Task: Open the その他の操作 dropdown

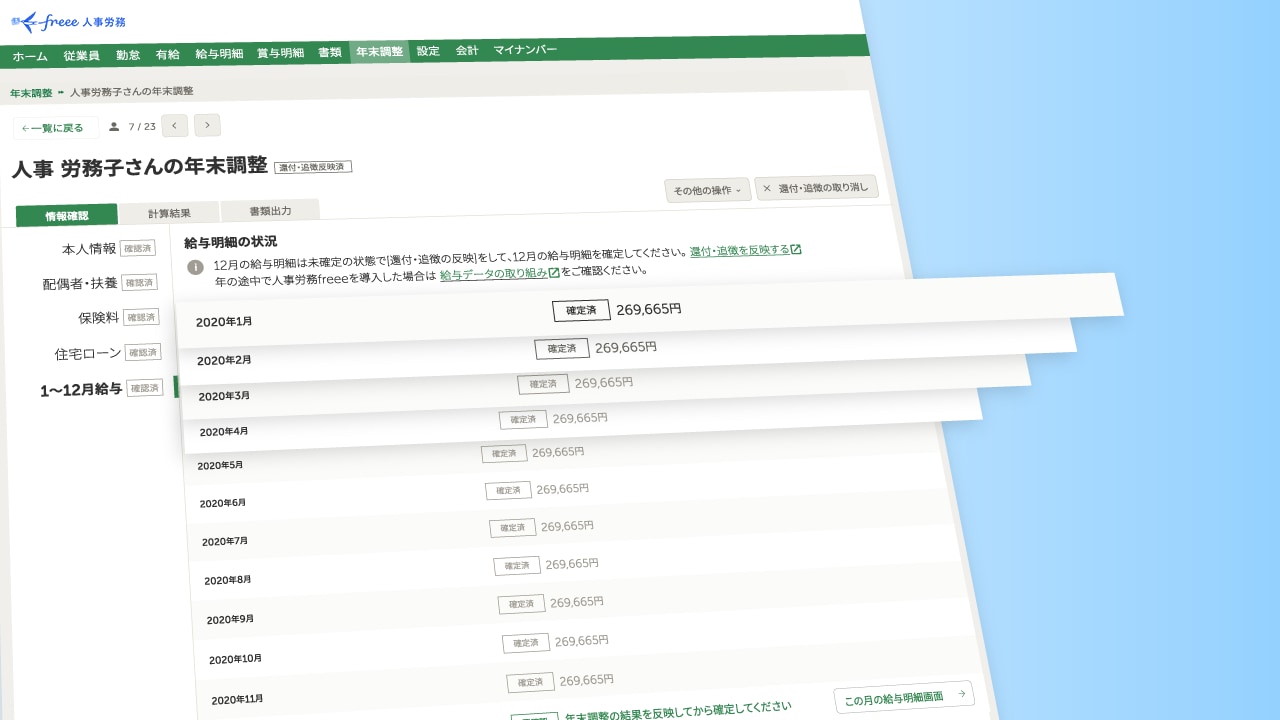Action: point(708,189)
